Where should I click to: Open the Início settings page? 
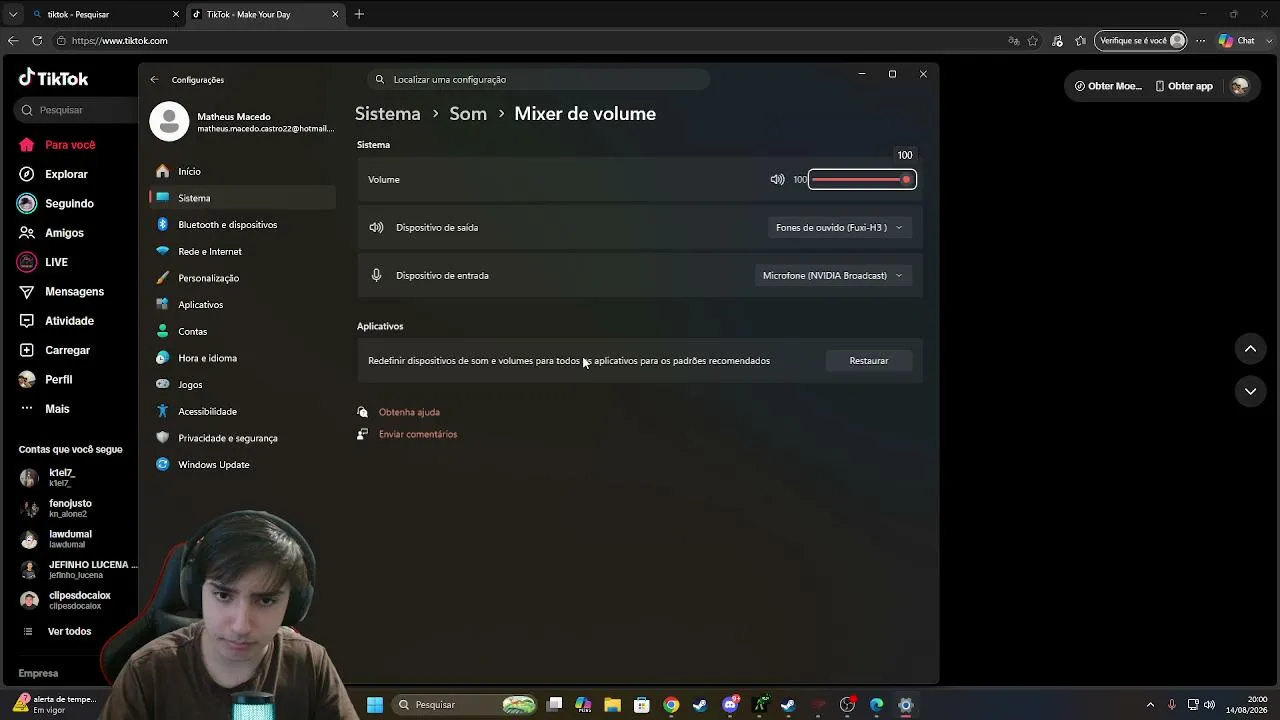(189, 171)
